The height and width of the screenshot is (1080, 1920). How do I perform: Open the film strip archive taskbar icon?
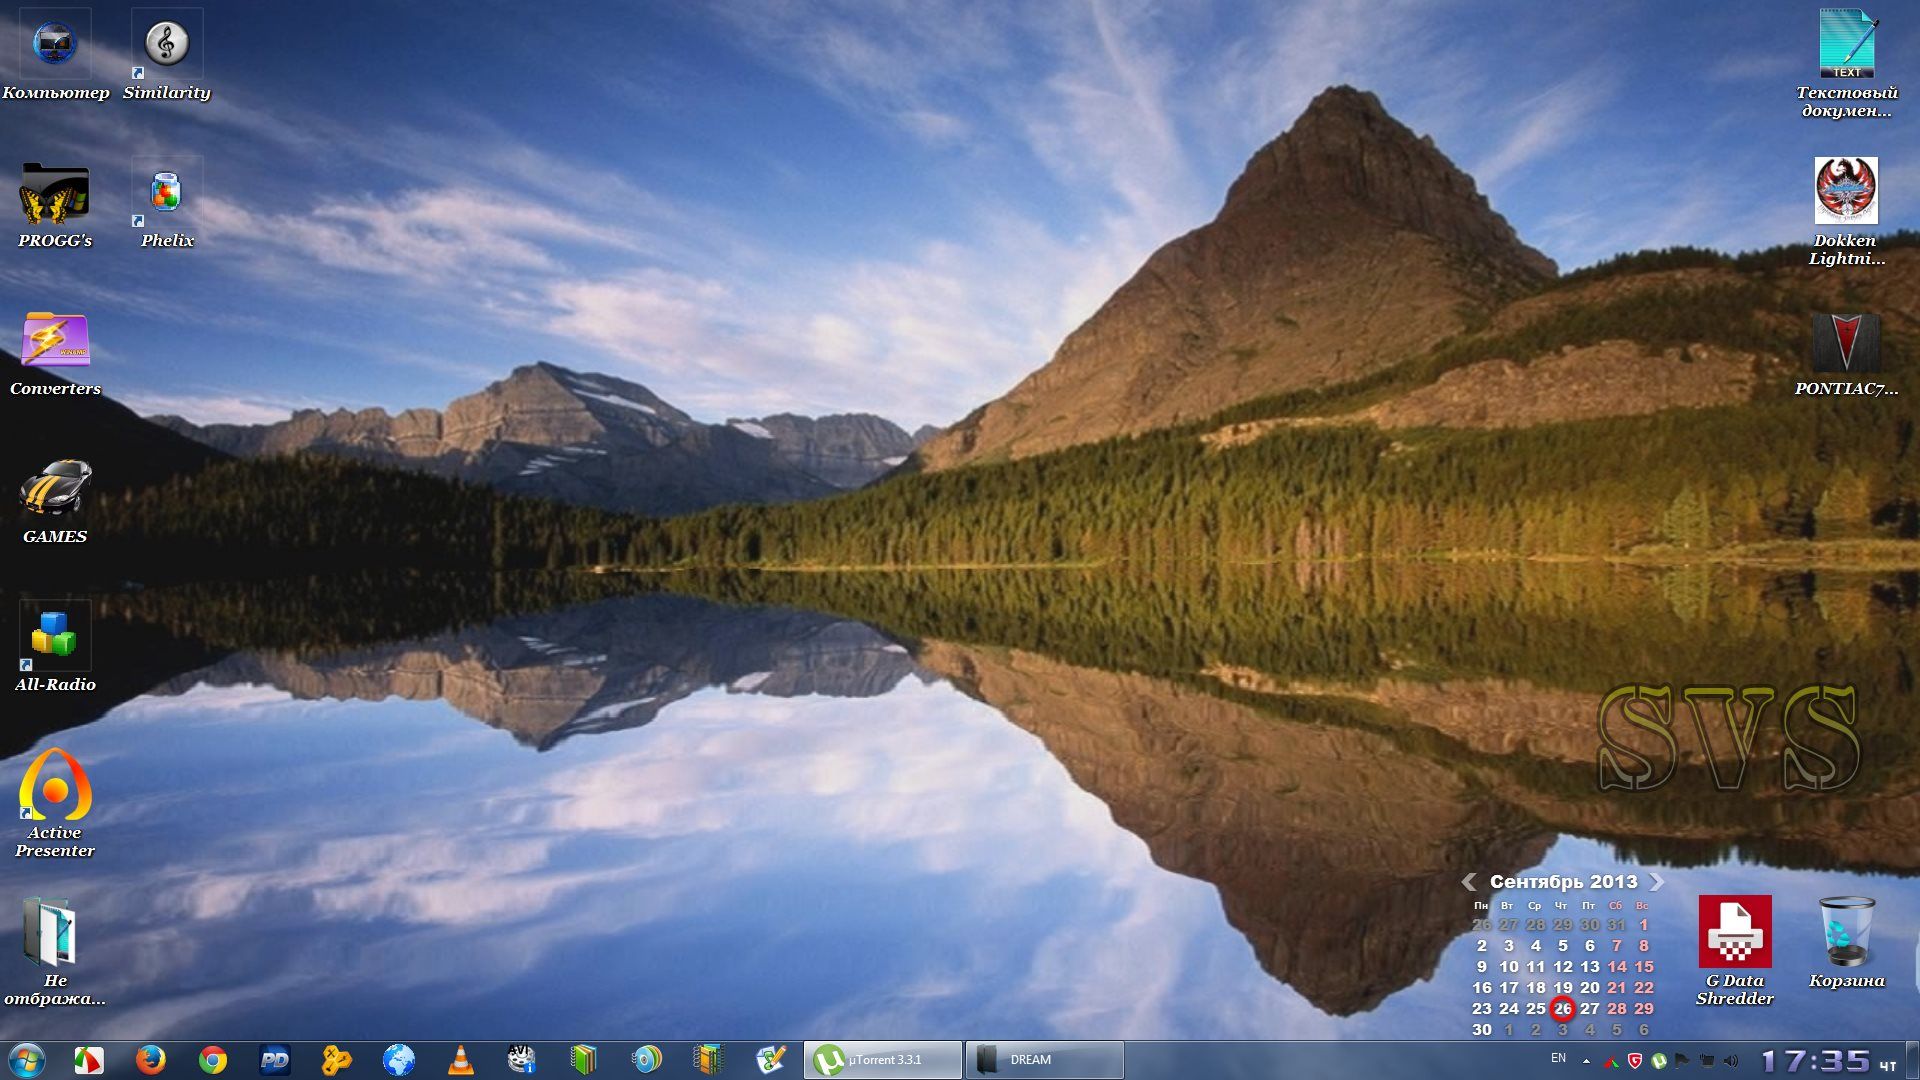[x=708, y=1060]
